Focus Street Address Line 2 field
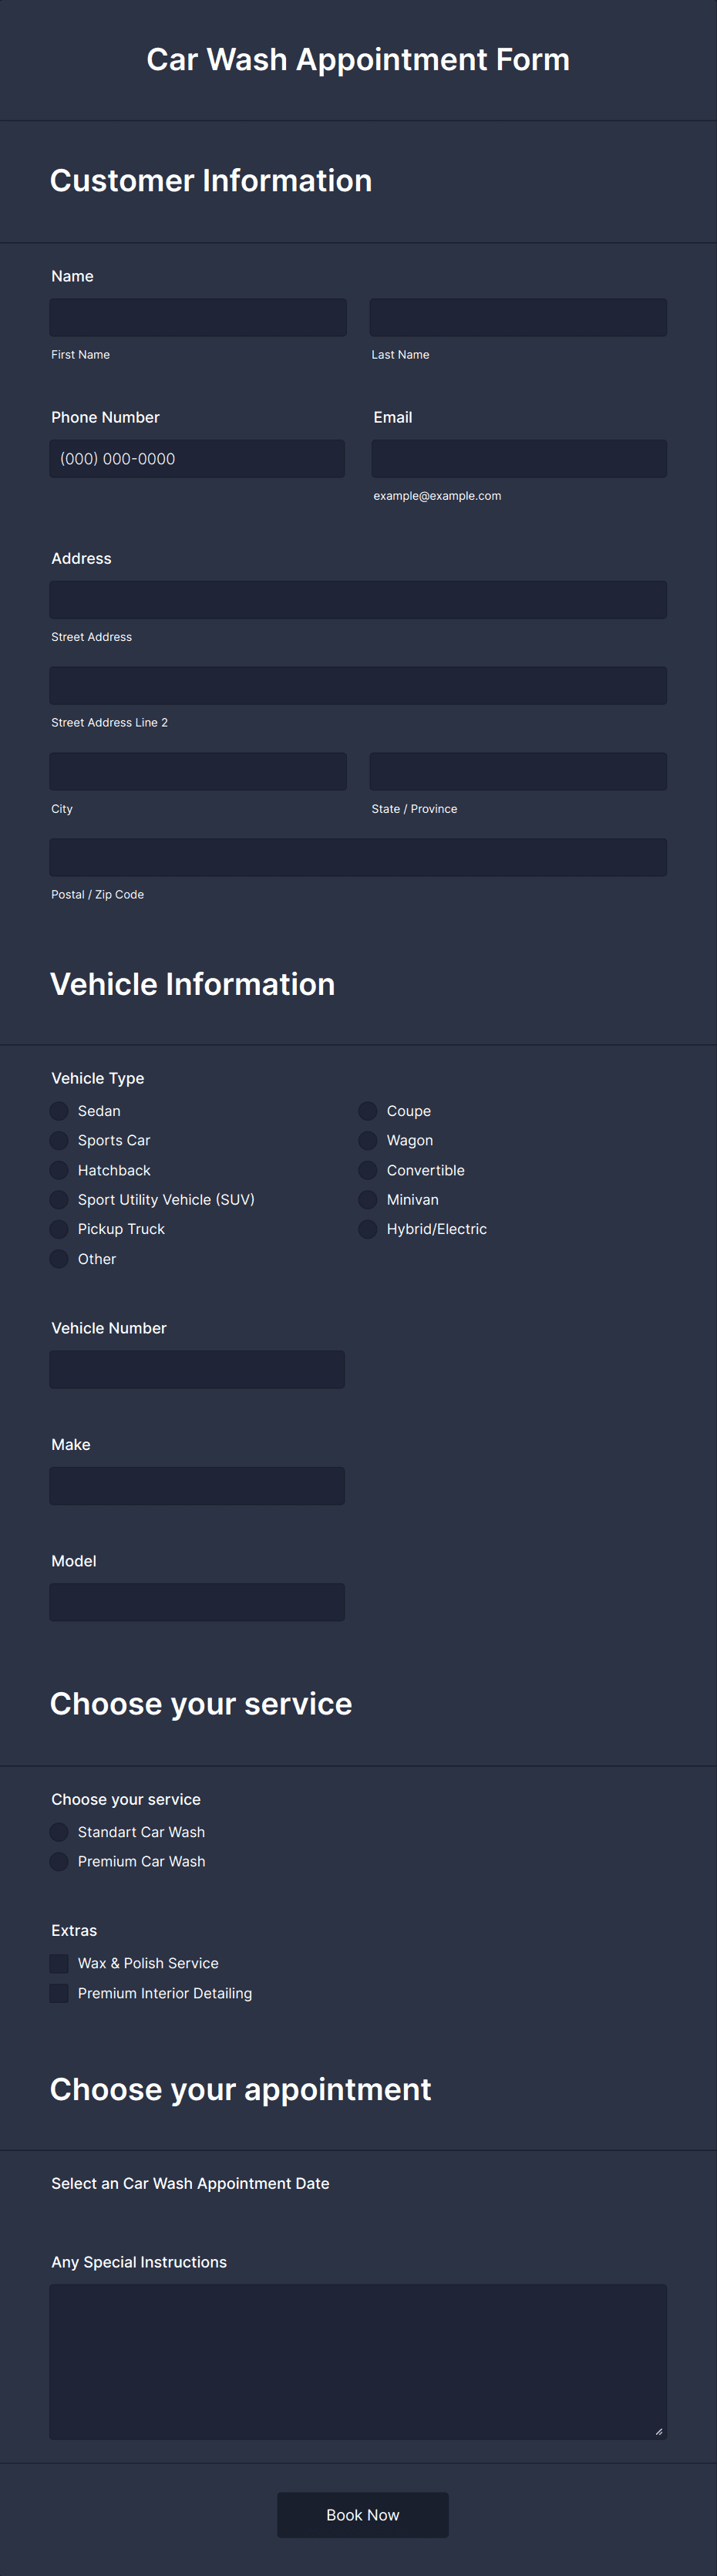Screen dimensions: 717x2576 (x=358, y=686)
